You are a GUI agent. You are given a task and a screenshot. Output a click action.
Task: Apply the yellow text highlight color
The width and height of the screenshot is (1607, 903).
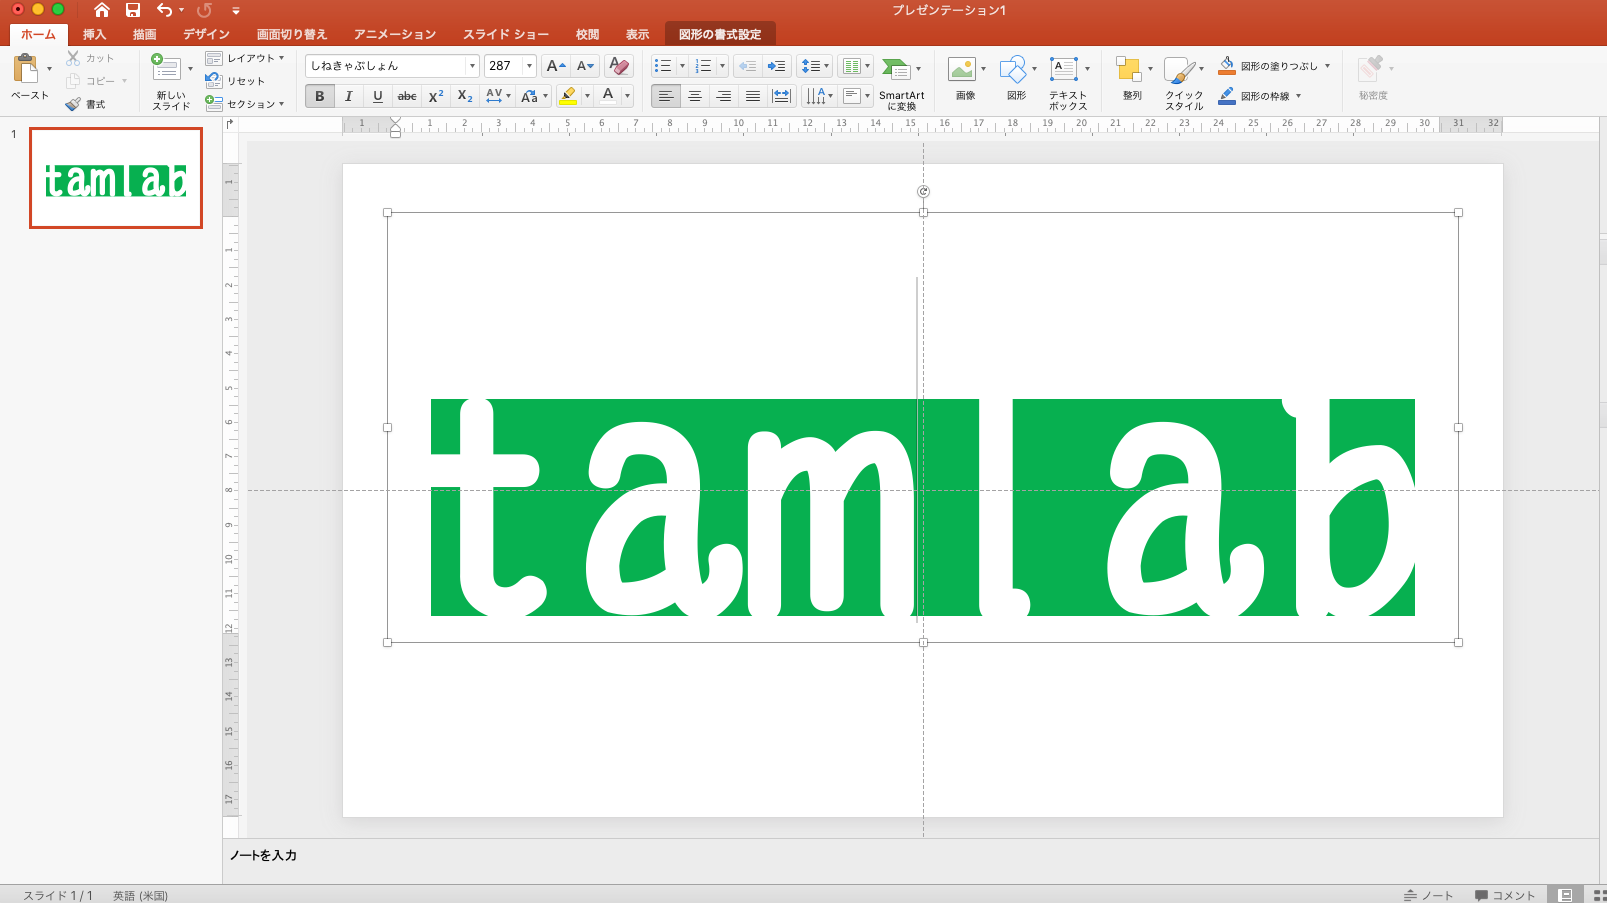[568, 96]
